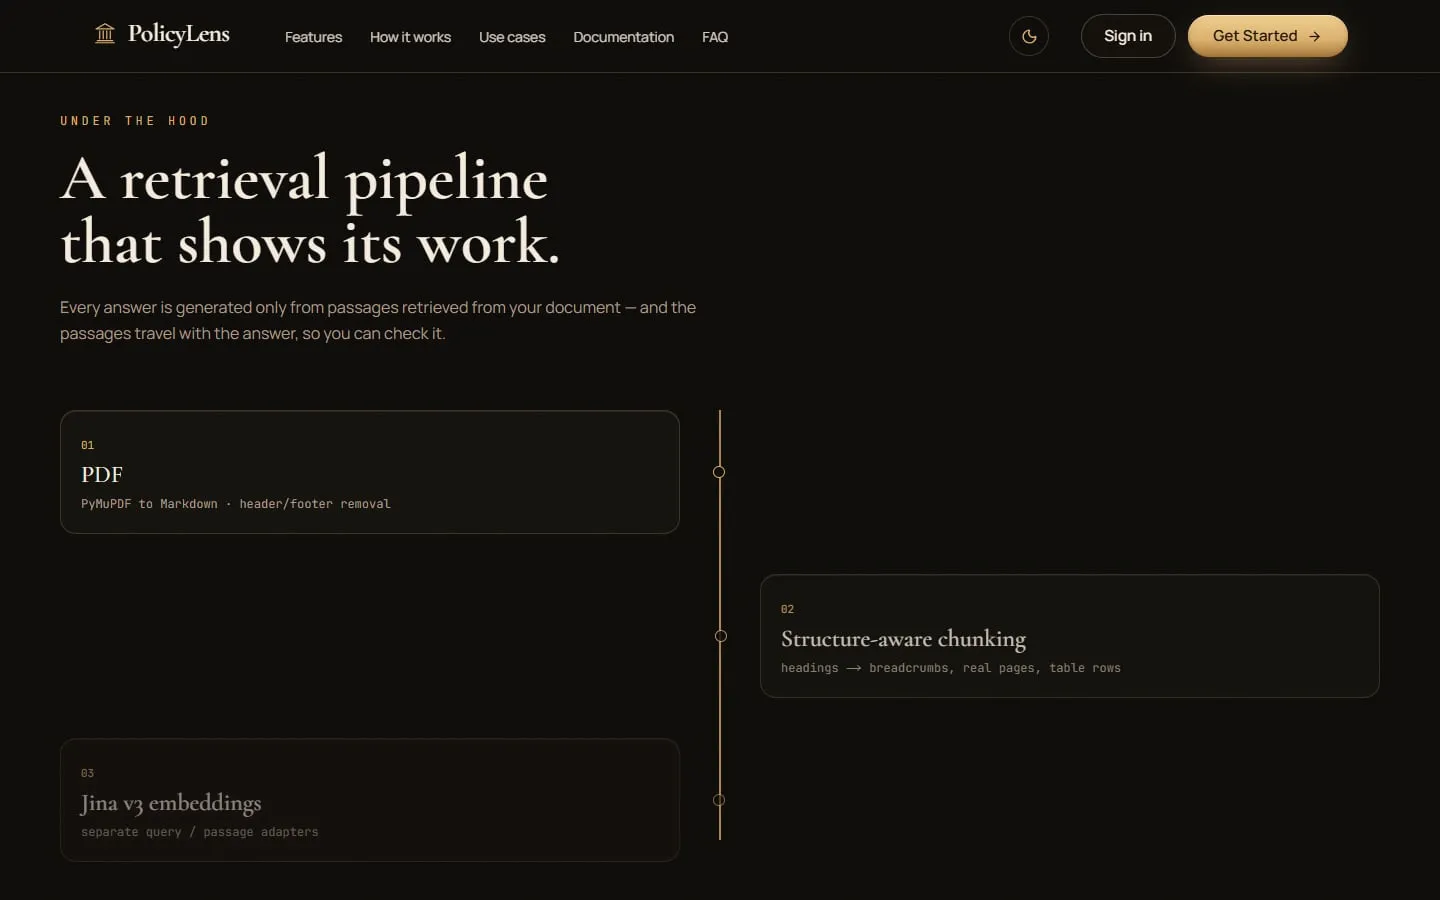Click the PolicyLens building logo icon

point(105,35)
